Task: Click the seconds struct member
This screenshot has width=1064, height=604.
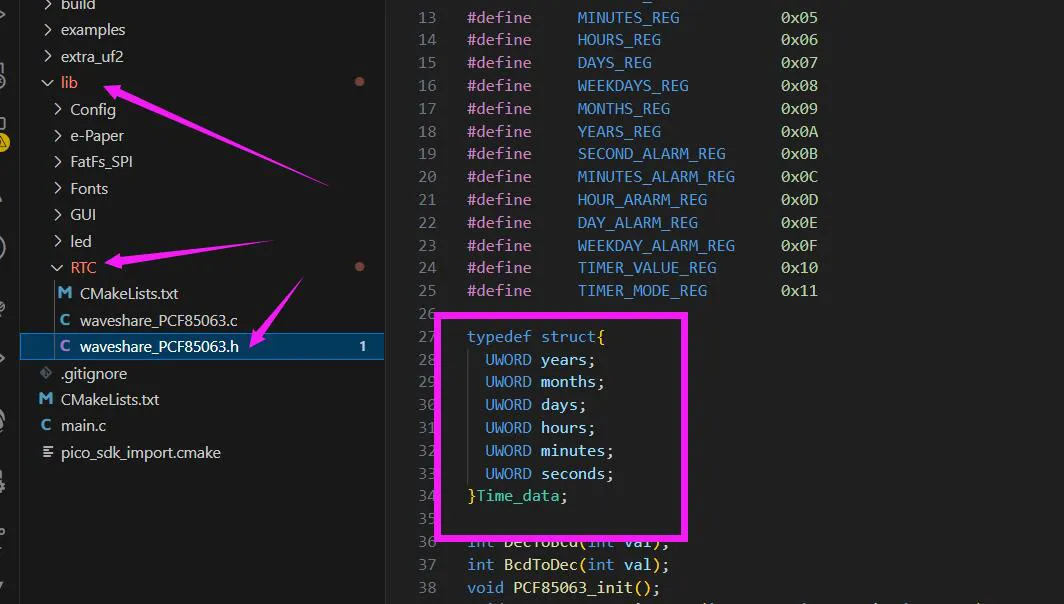Action: [x=573, y=474]
